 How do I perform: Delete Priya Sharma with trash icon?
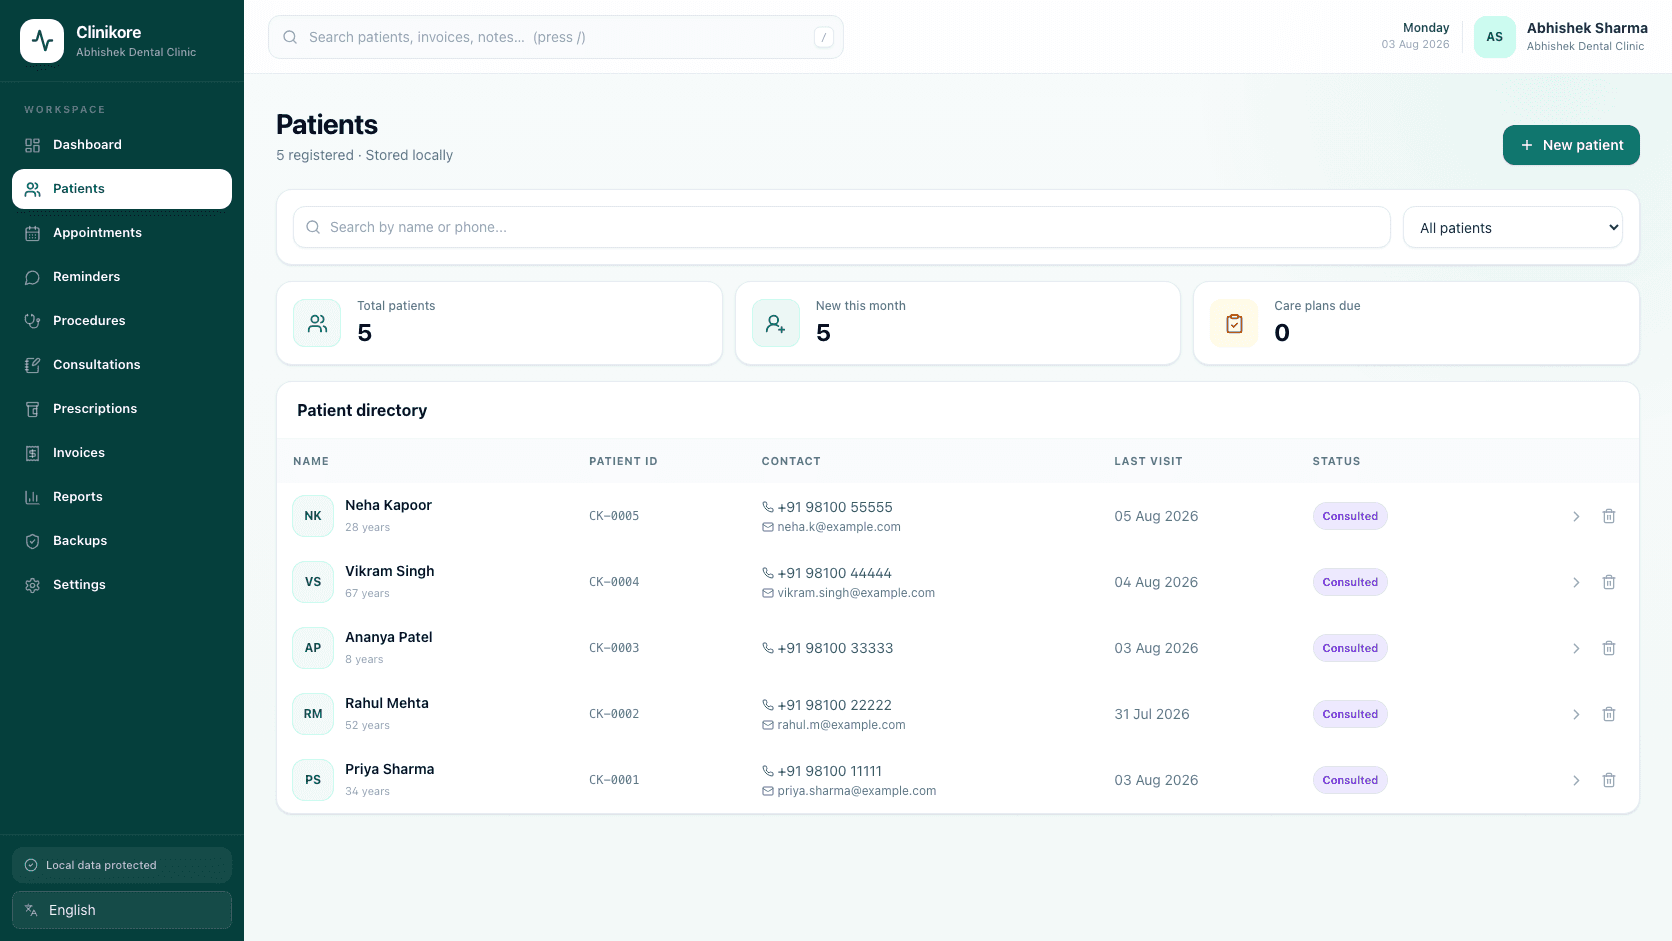pyautogui.click(x=1609, y=780)
